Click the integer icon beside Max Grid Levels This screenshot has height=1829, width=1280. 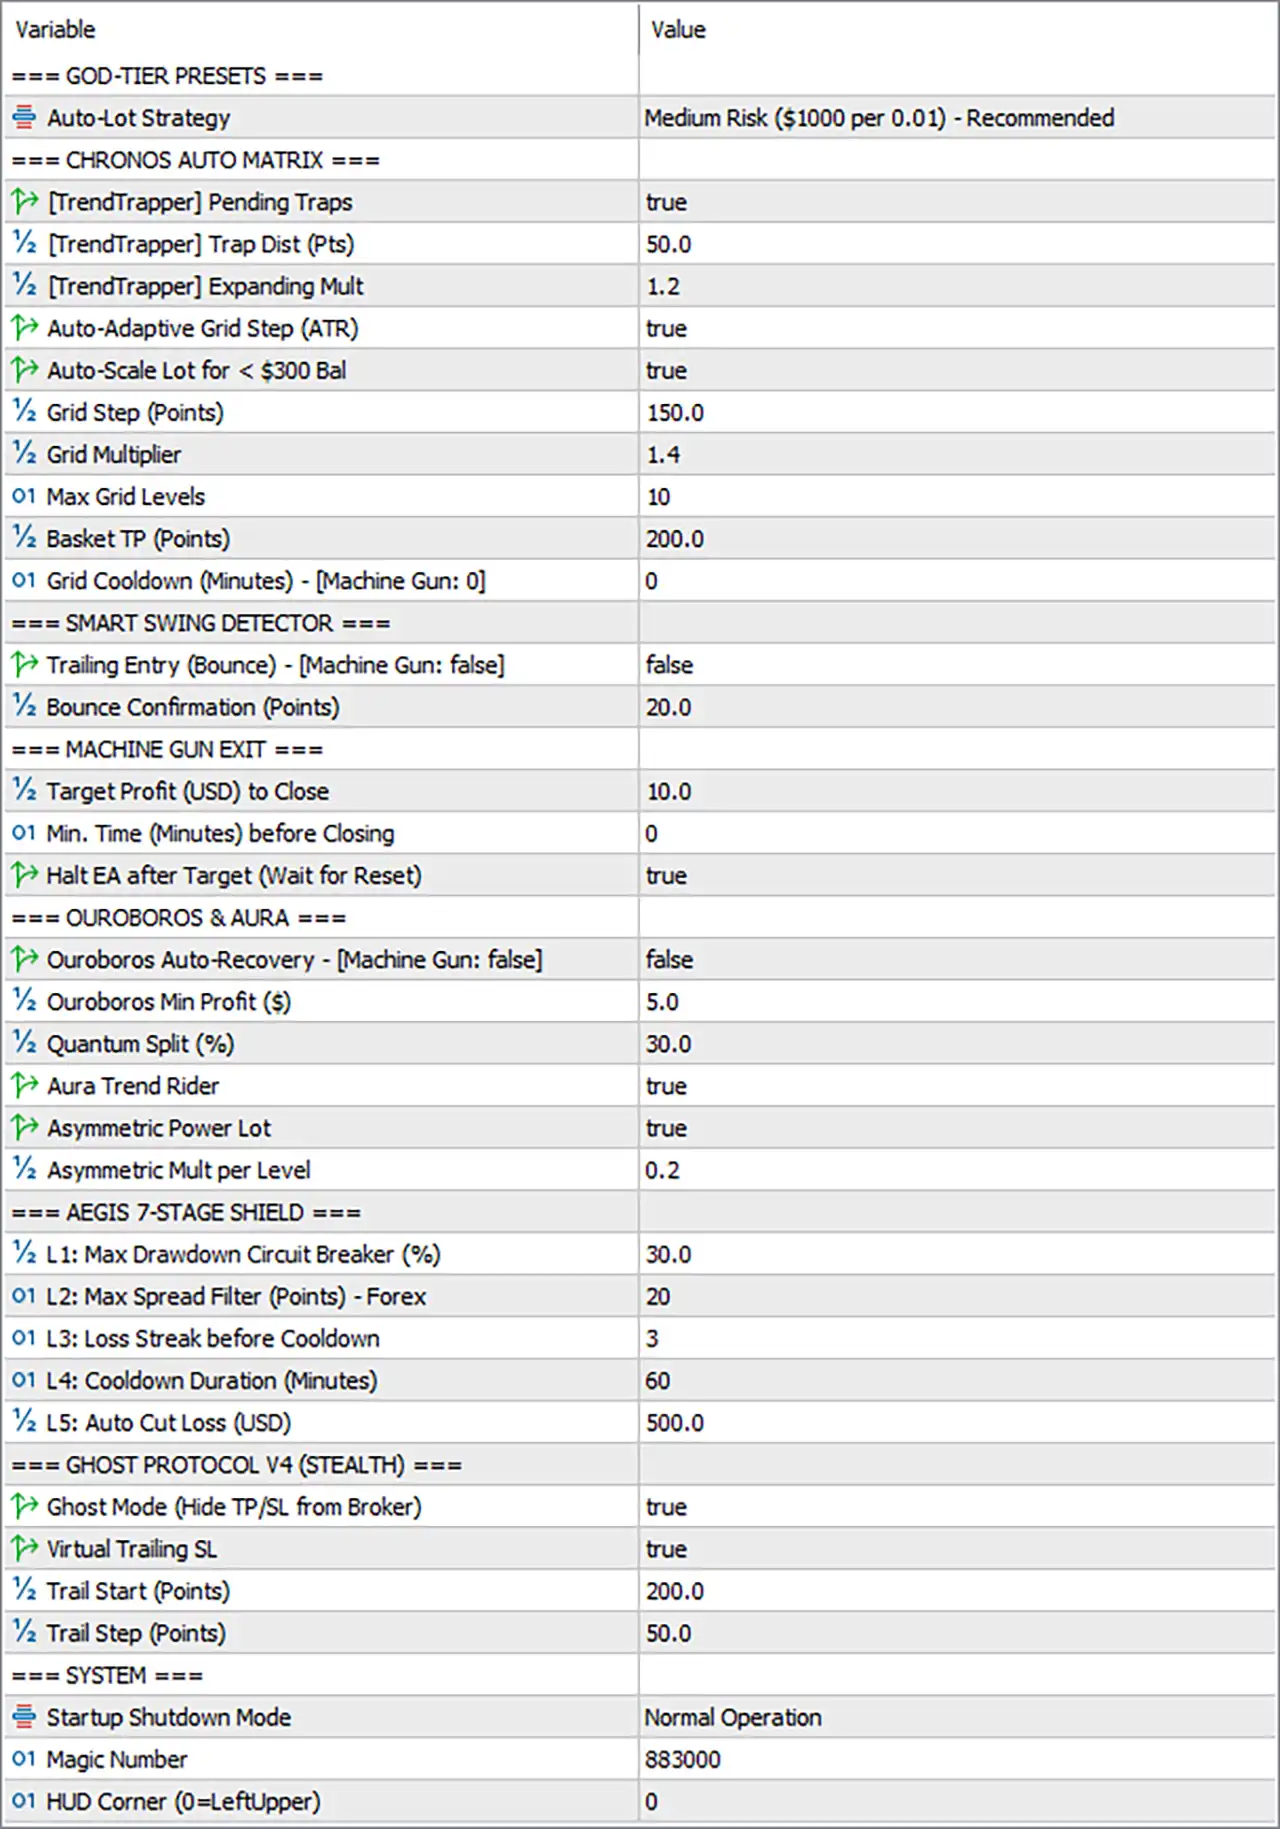[24, 496]
